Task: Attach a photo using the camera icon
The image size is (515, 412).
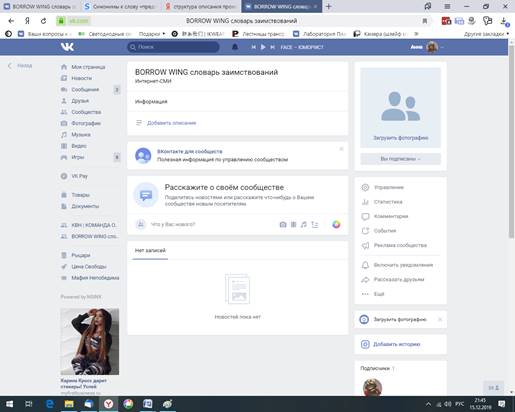Action: 283,225
